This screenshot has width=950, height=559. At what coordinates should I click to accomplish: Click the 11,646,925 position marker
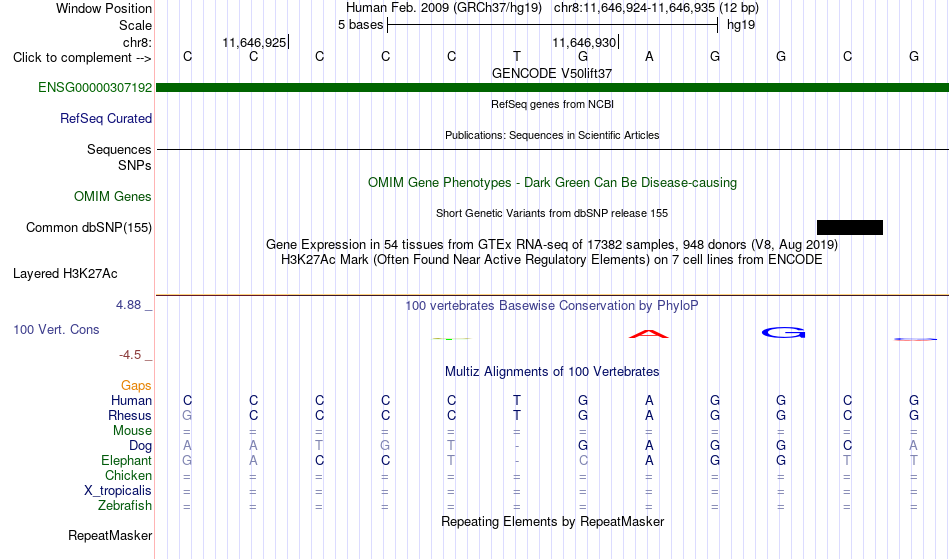pos(255,42)
